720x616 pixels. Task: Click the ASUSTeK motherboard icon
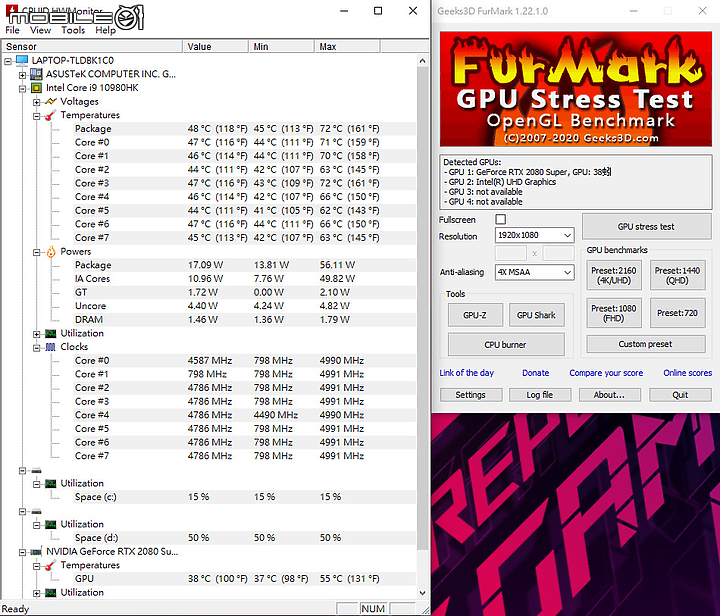[36, 74]
